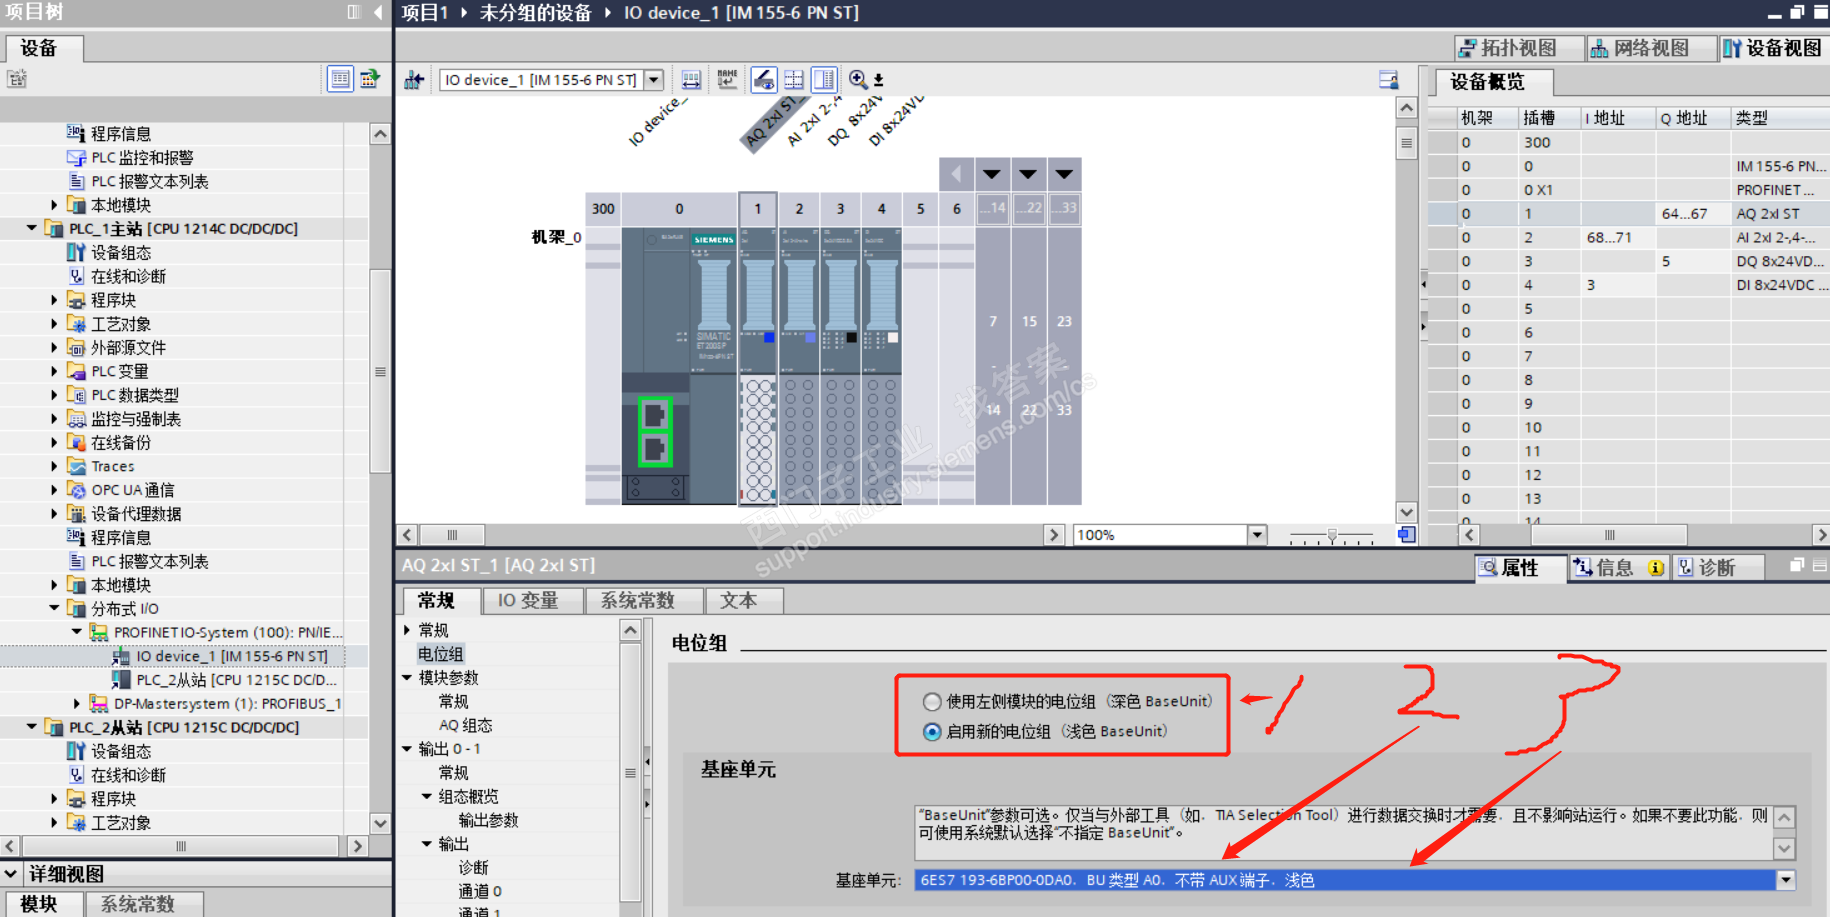Click the Traces folder icon

tap(76, 466)
